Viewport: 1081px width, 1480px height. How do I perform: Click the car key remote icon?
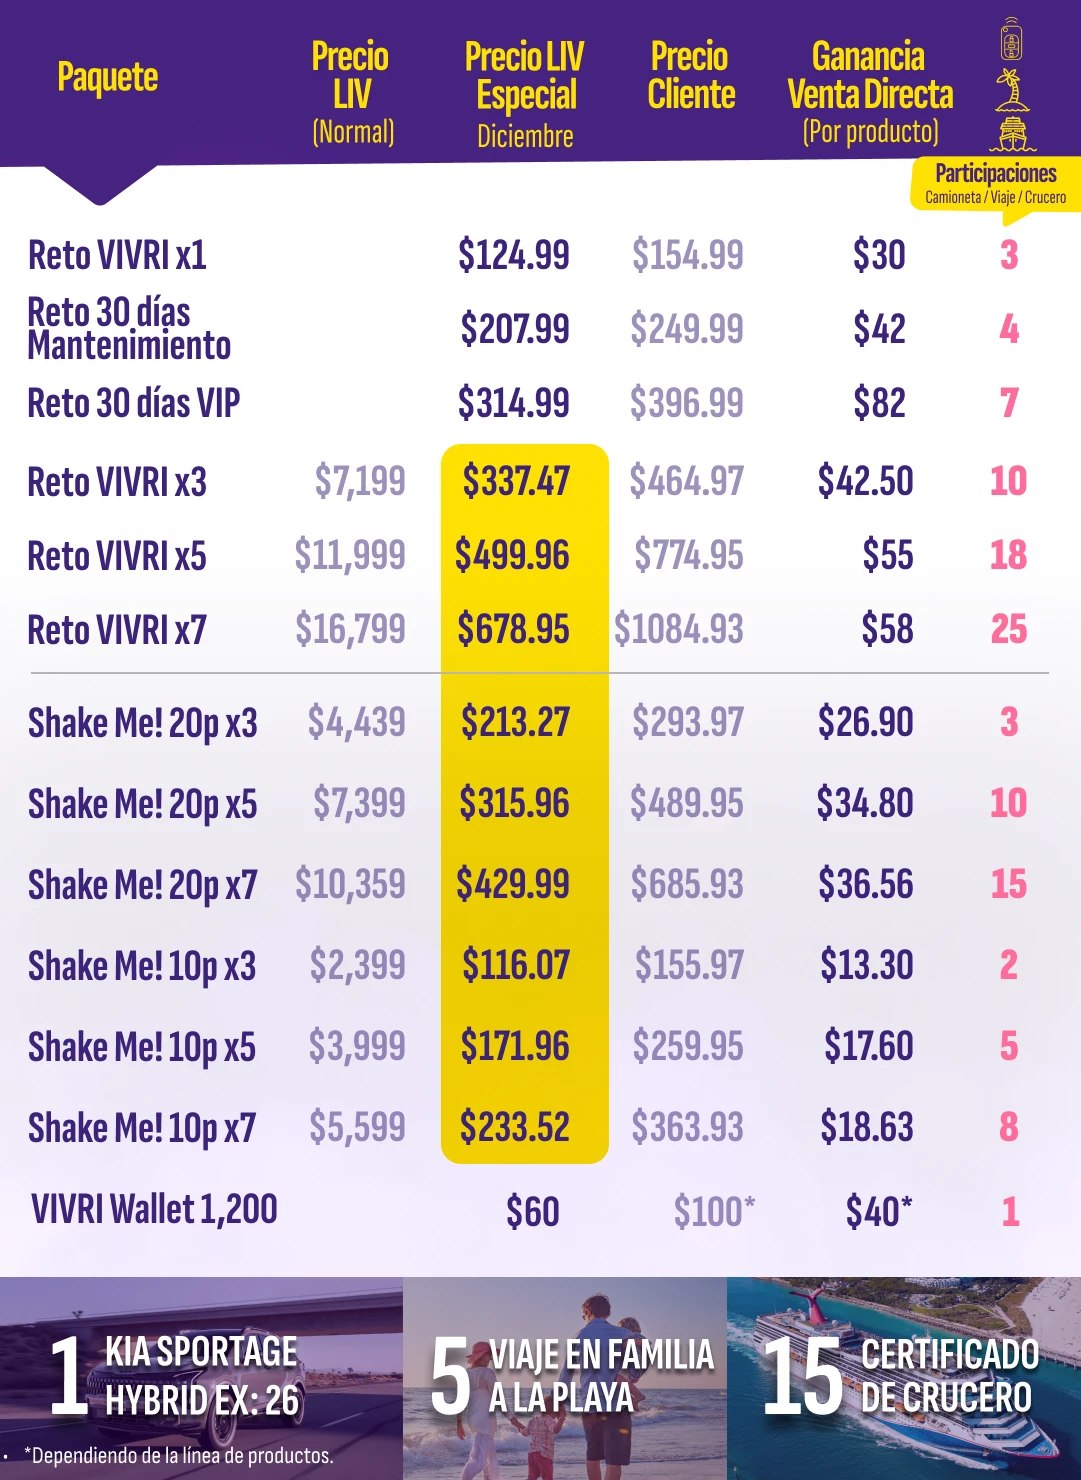pyautogui.click(x=1011, y=39)
